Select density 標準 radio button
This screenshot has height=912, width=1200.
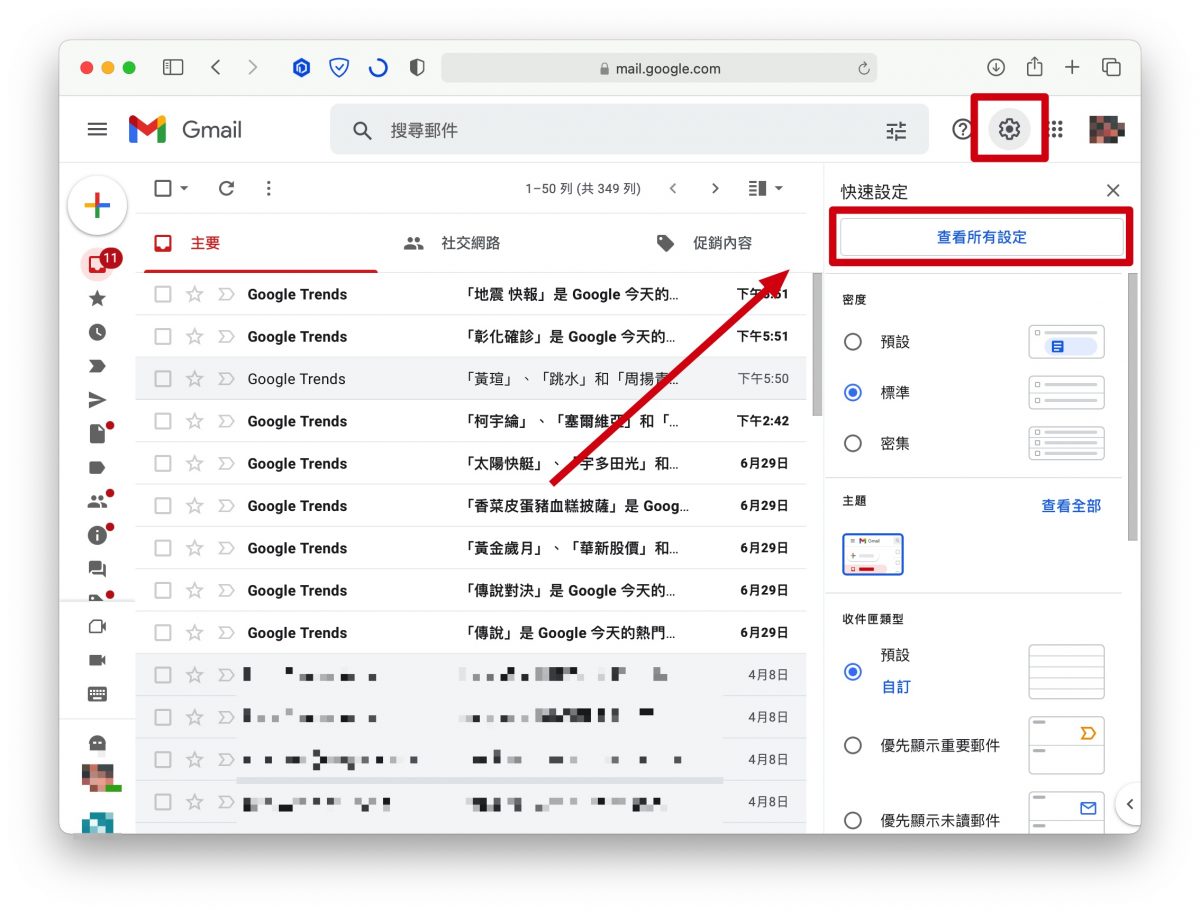pyautogui.click(x=852, y=393)
